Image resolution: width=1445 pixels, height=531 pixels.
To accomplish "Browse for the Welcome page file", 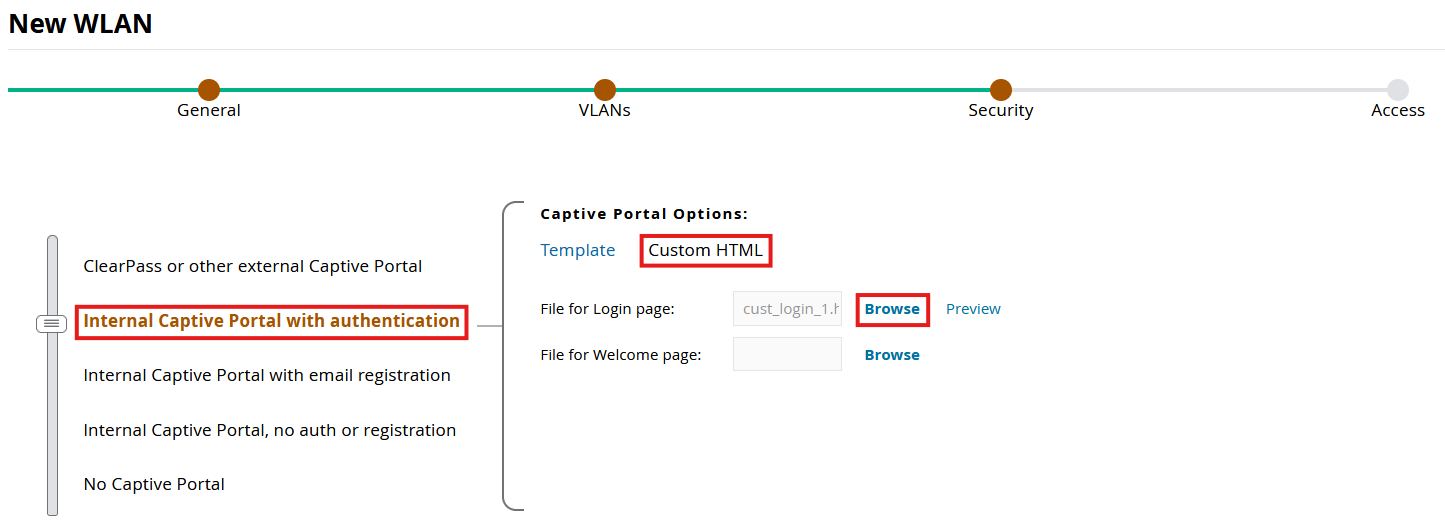I will pyautogui.click(x=892, y=355).
